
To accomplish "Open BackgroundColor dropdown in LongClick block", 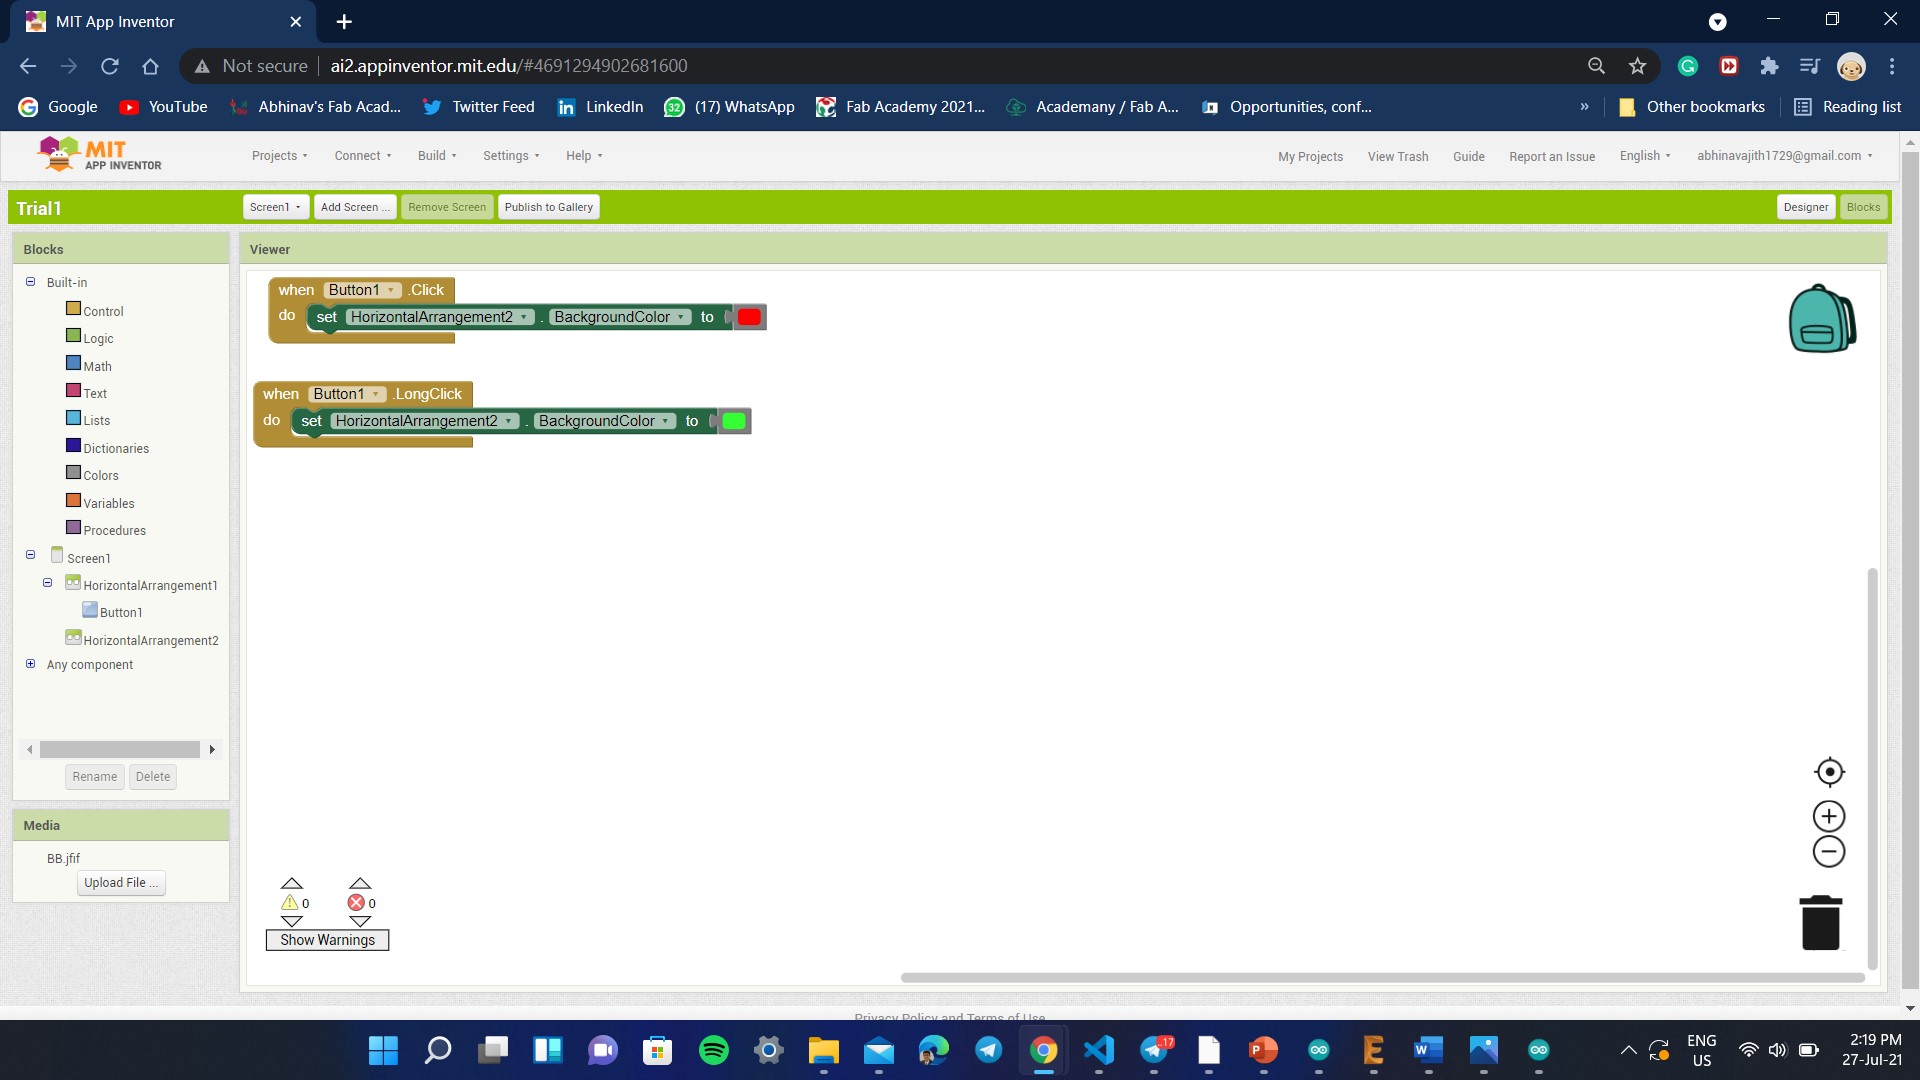I will click(604, 421).
